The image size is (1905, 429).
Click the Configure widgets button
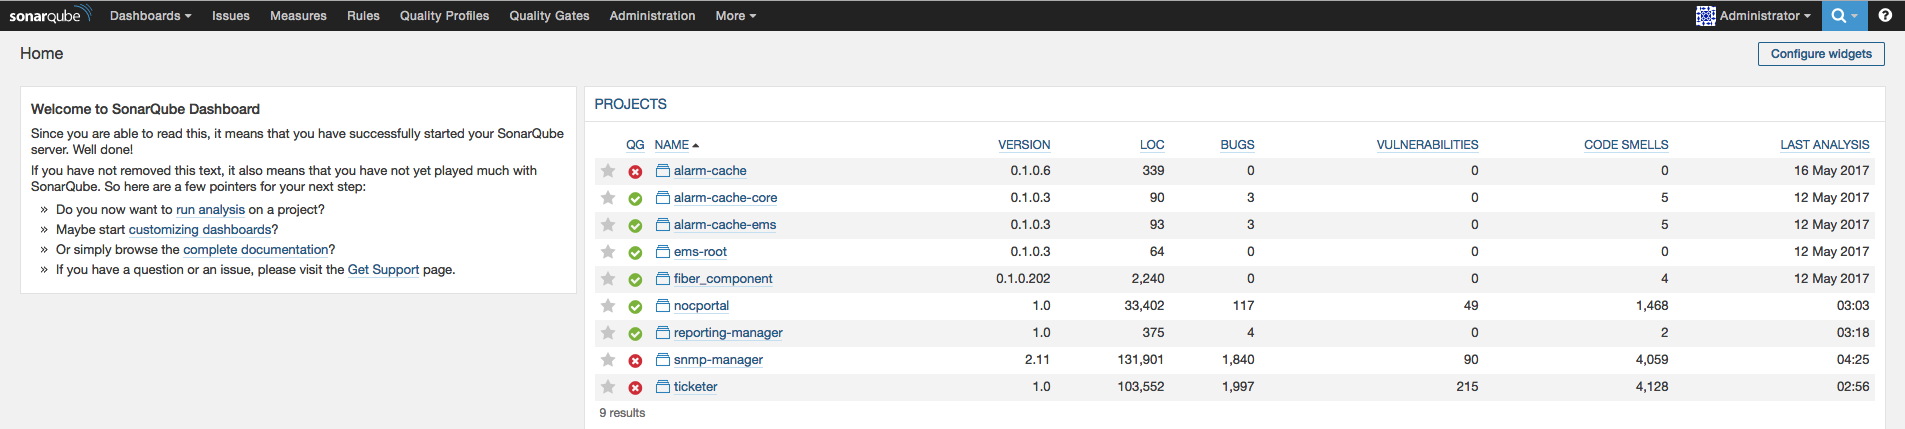tap(1820, 54)
